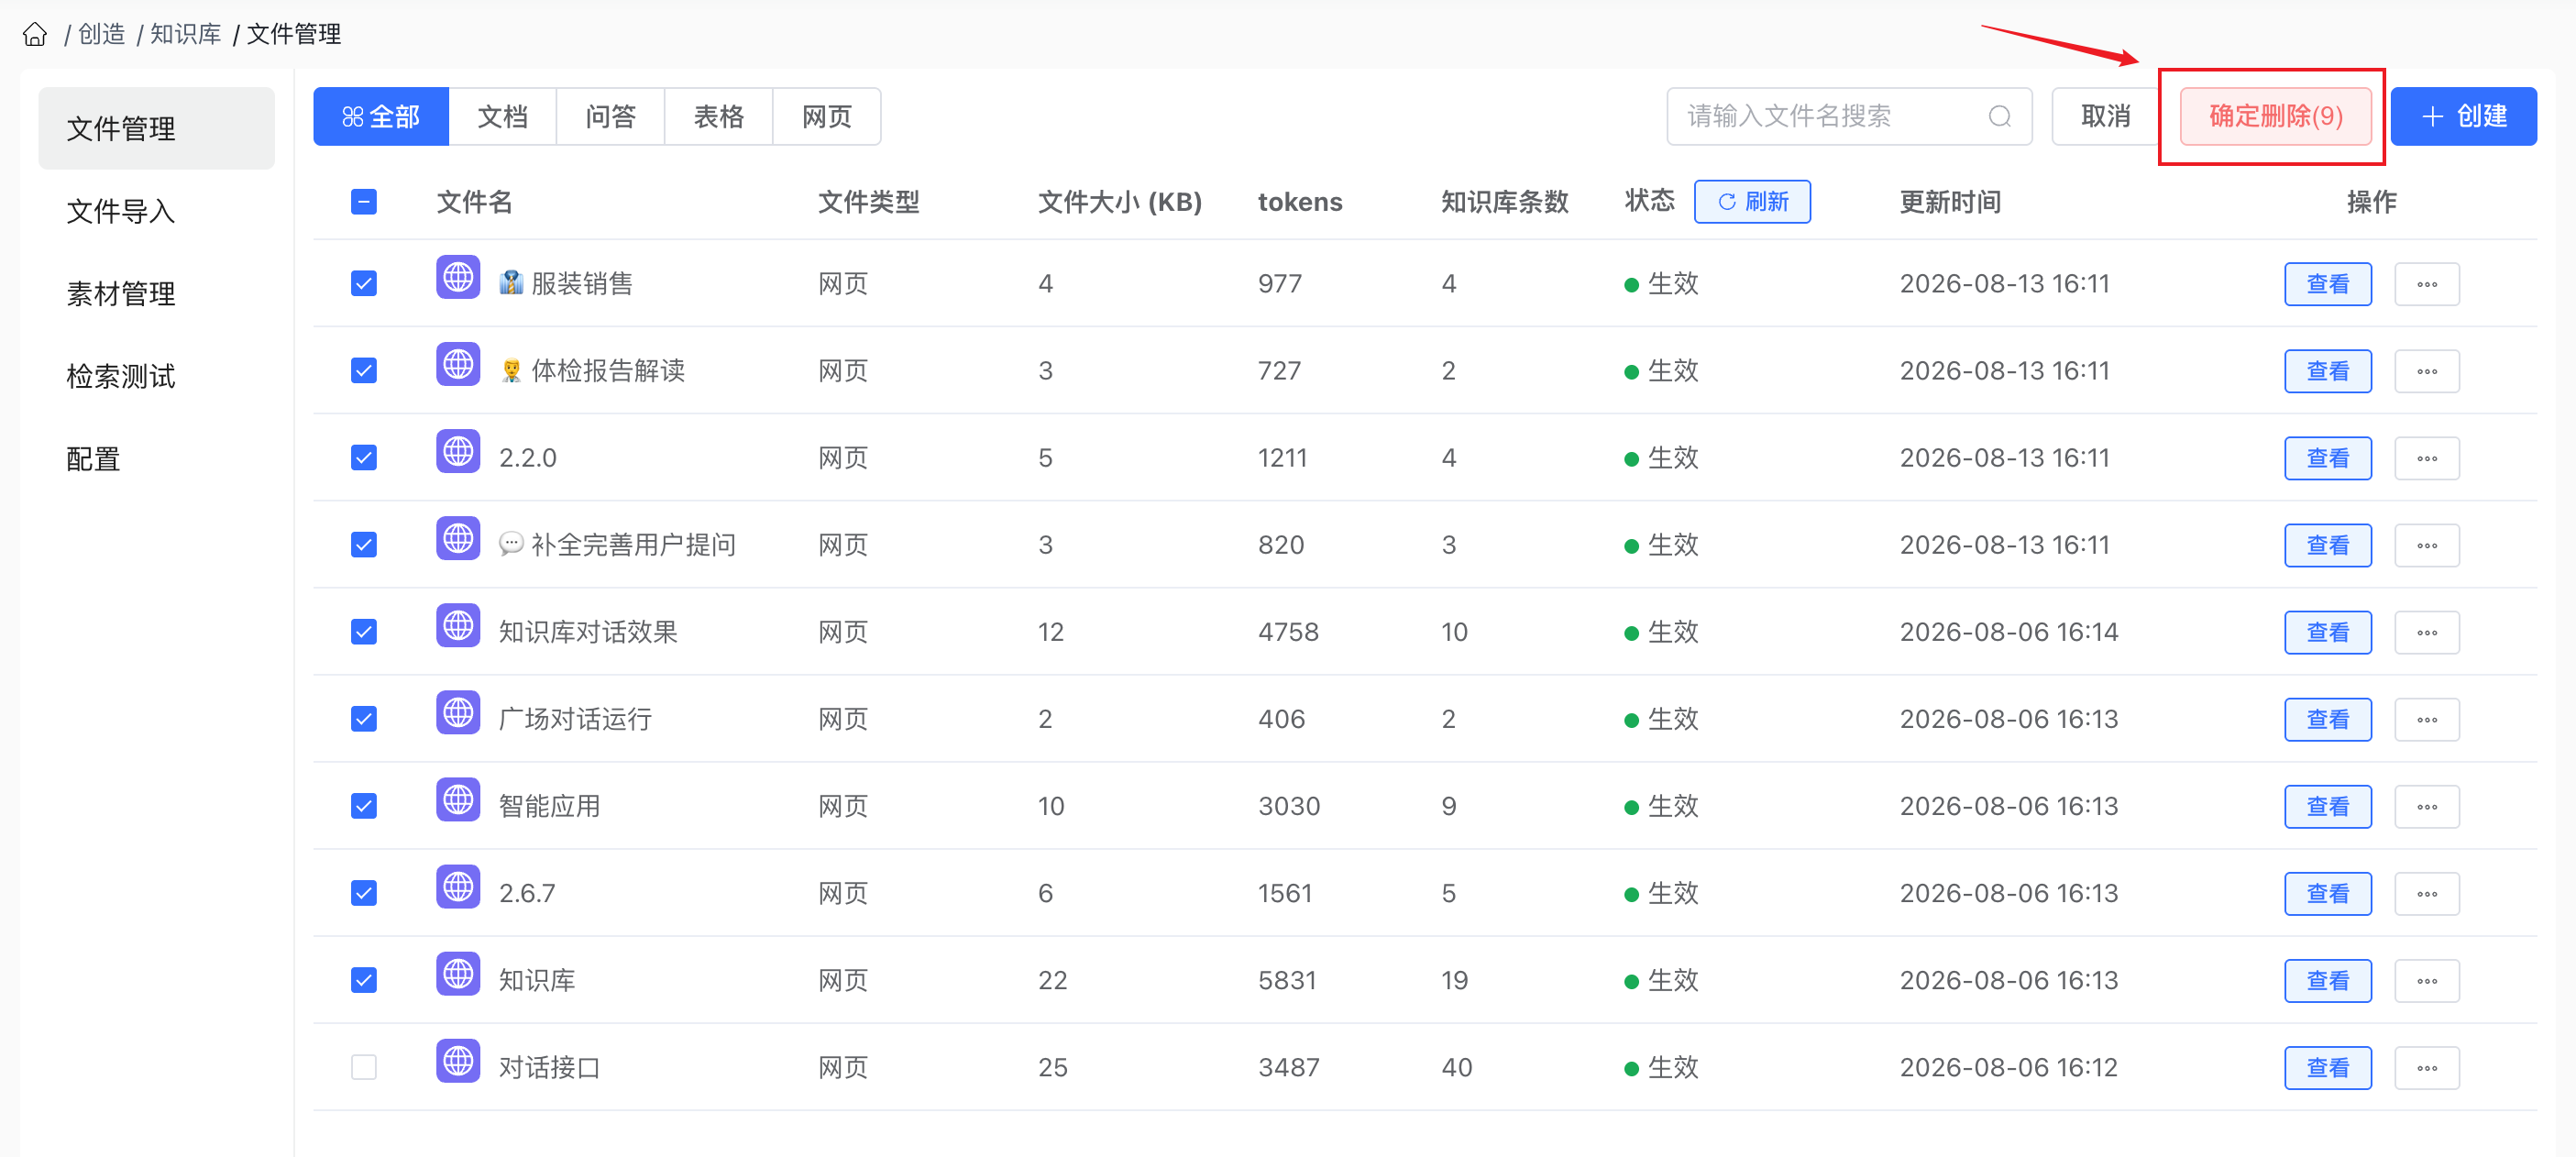Click the 文件名 column header
This screenshot has width=2576, height=1157.
pyautogui.click(x=475, y=202)
